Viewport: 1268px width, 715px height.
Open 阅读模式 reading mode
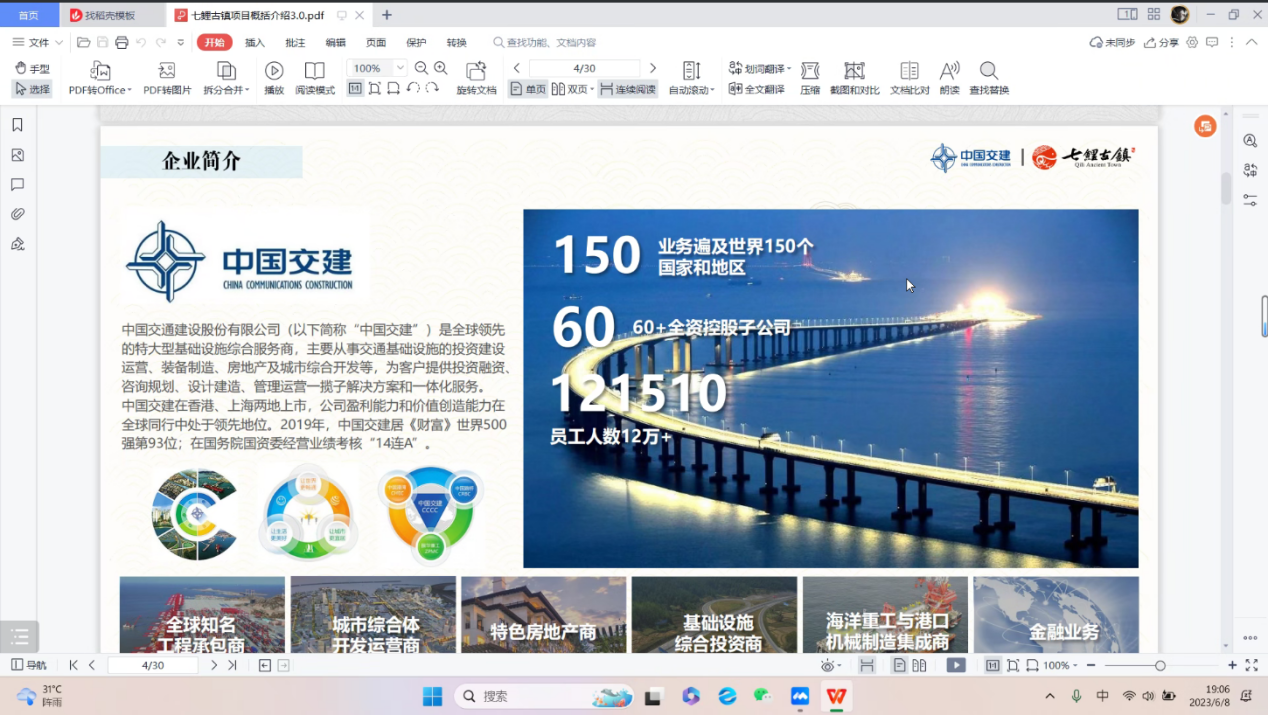pos(315,71)
